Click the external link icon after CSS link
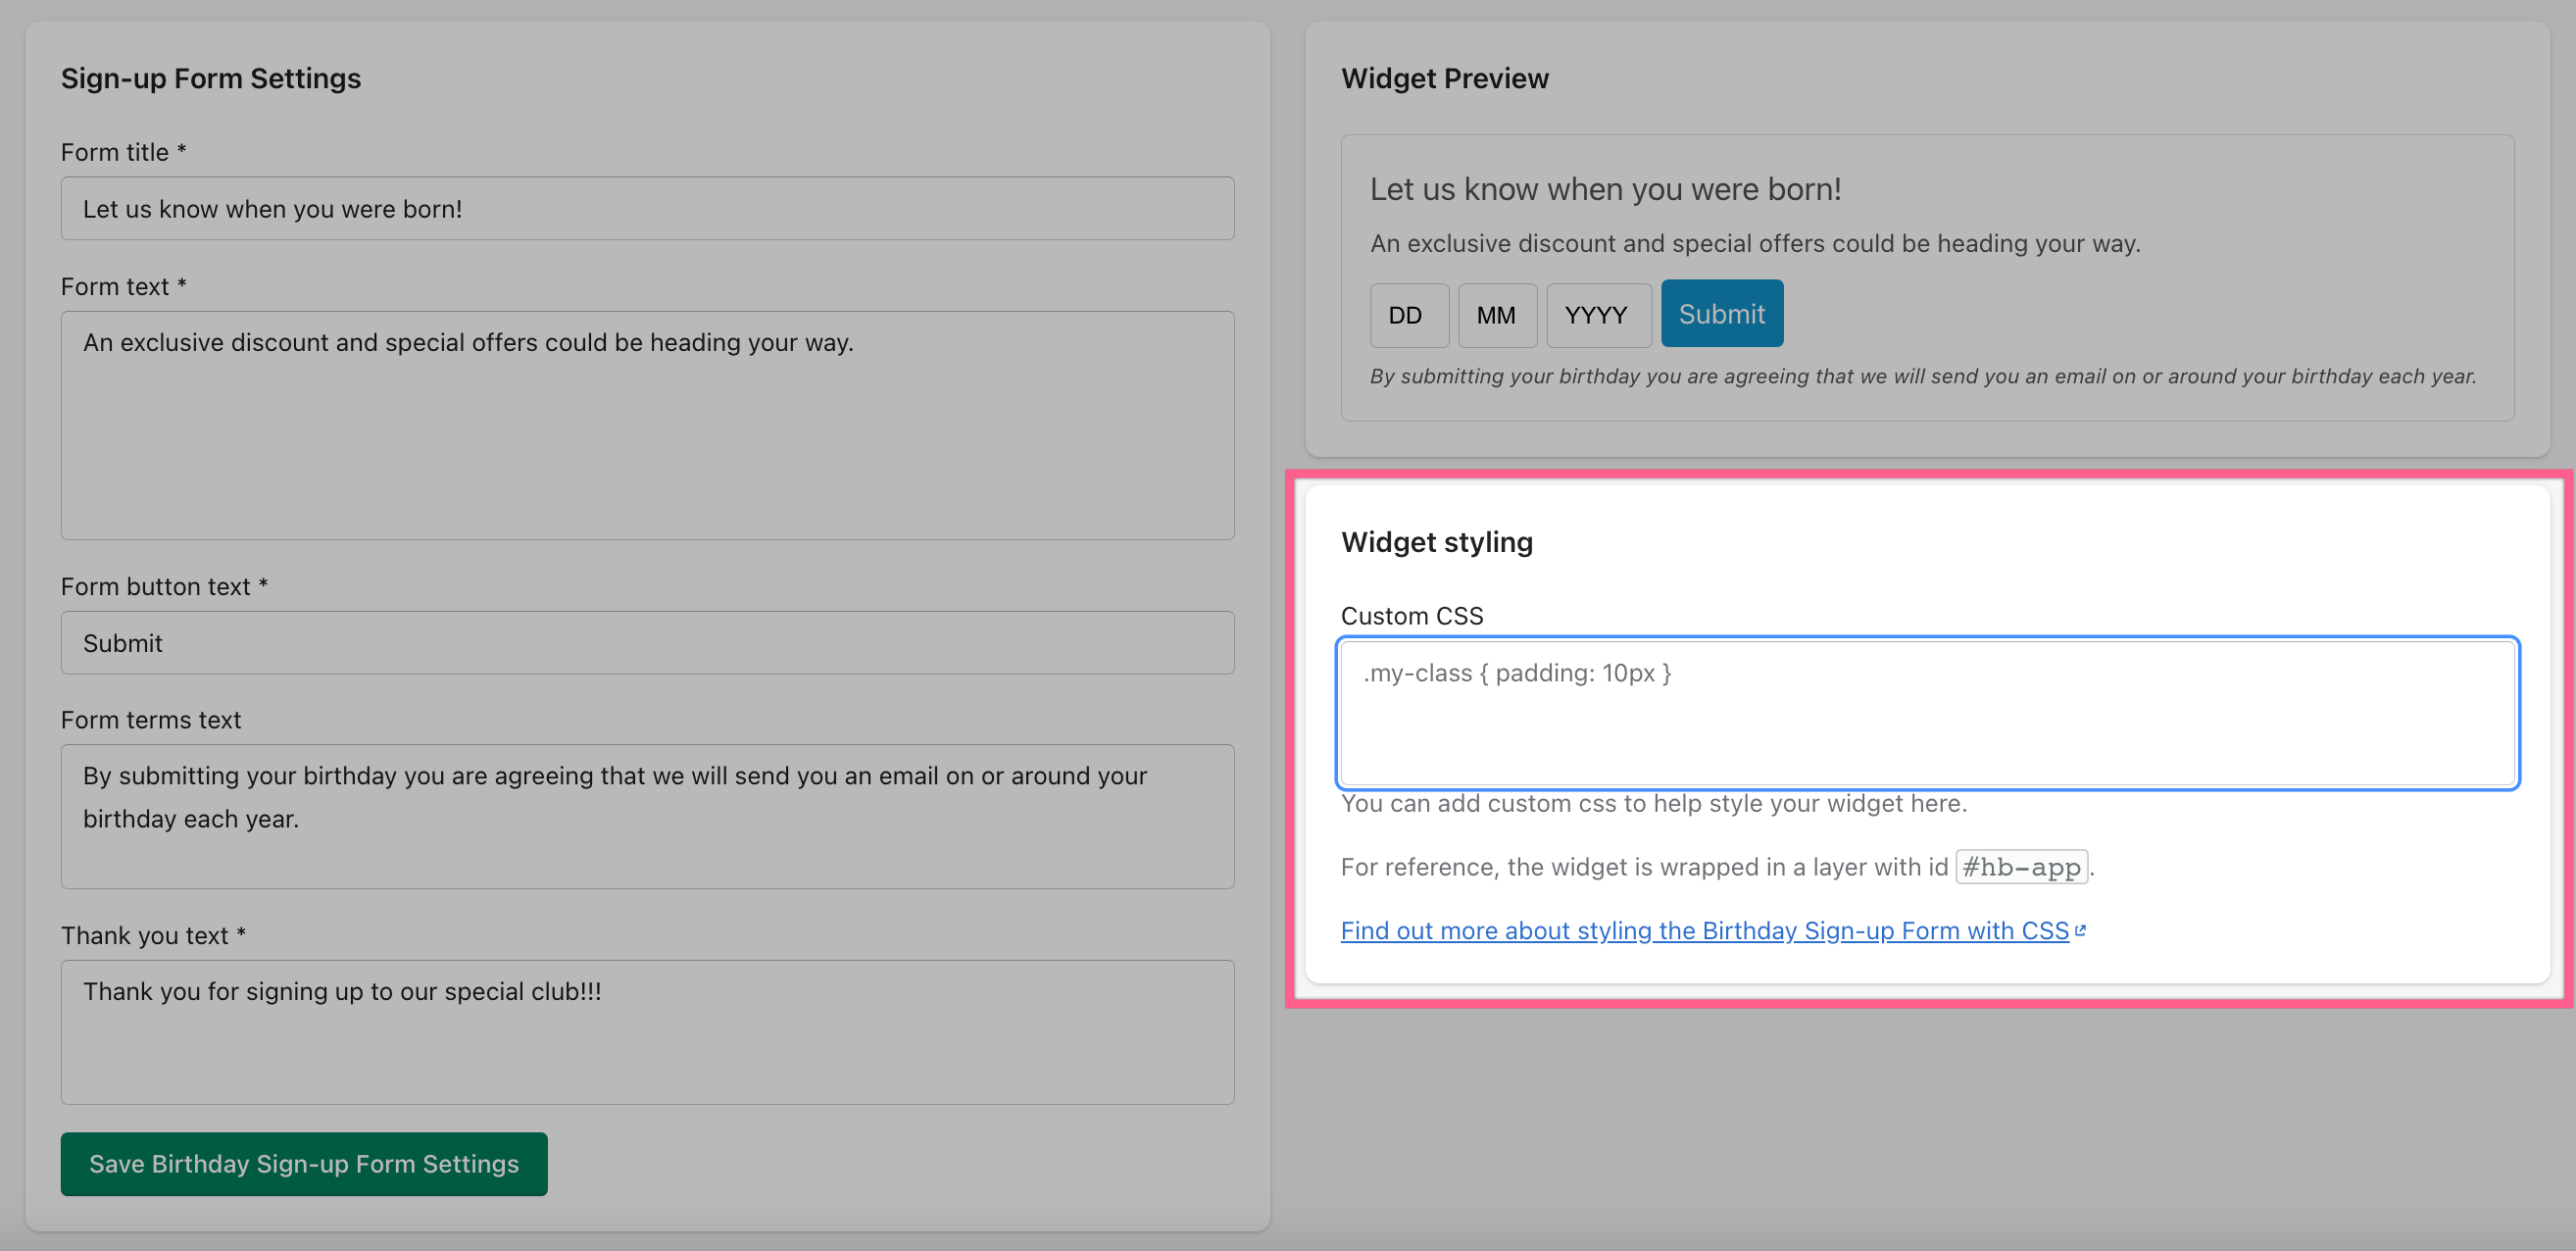The image size is (2576, 1251). coord(2080,931)
